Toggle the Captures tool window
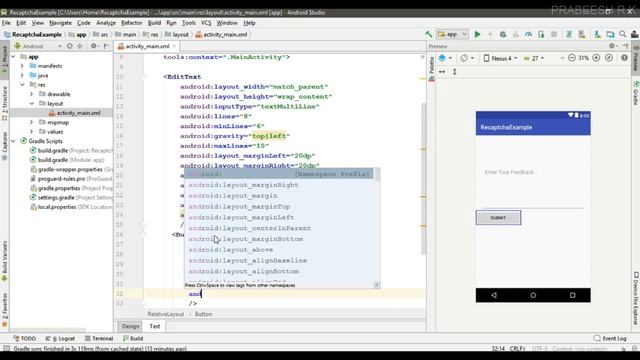Screen dimensions: 640x360 4,145
